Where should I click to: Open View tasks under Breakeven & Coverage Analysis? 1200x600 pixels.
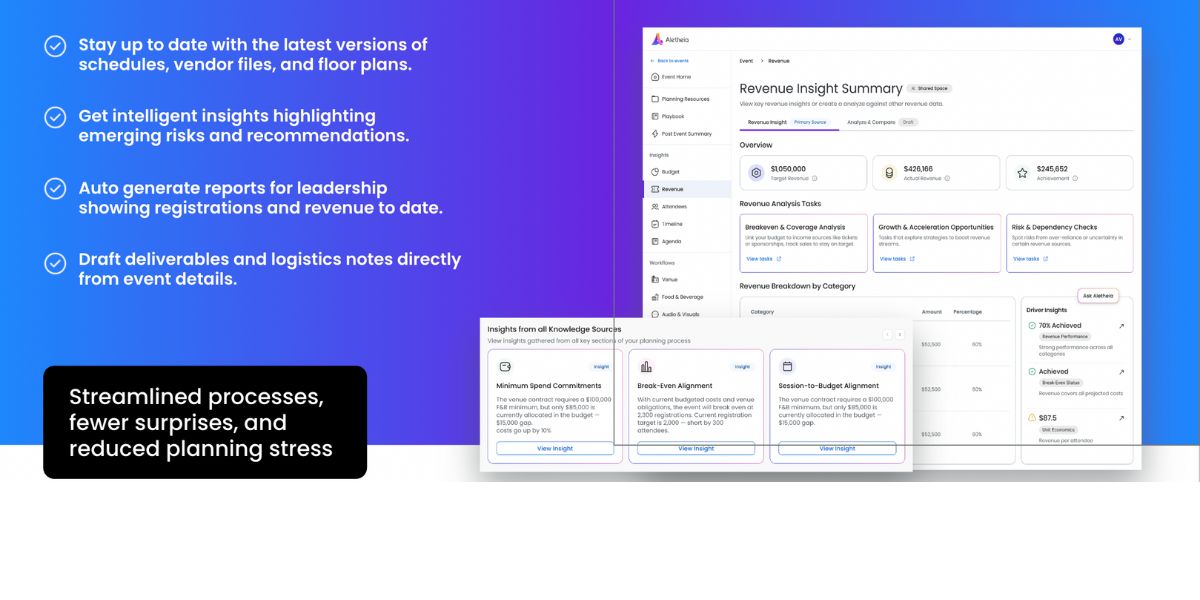[762, 259]
